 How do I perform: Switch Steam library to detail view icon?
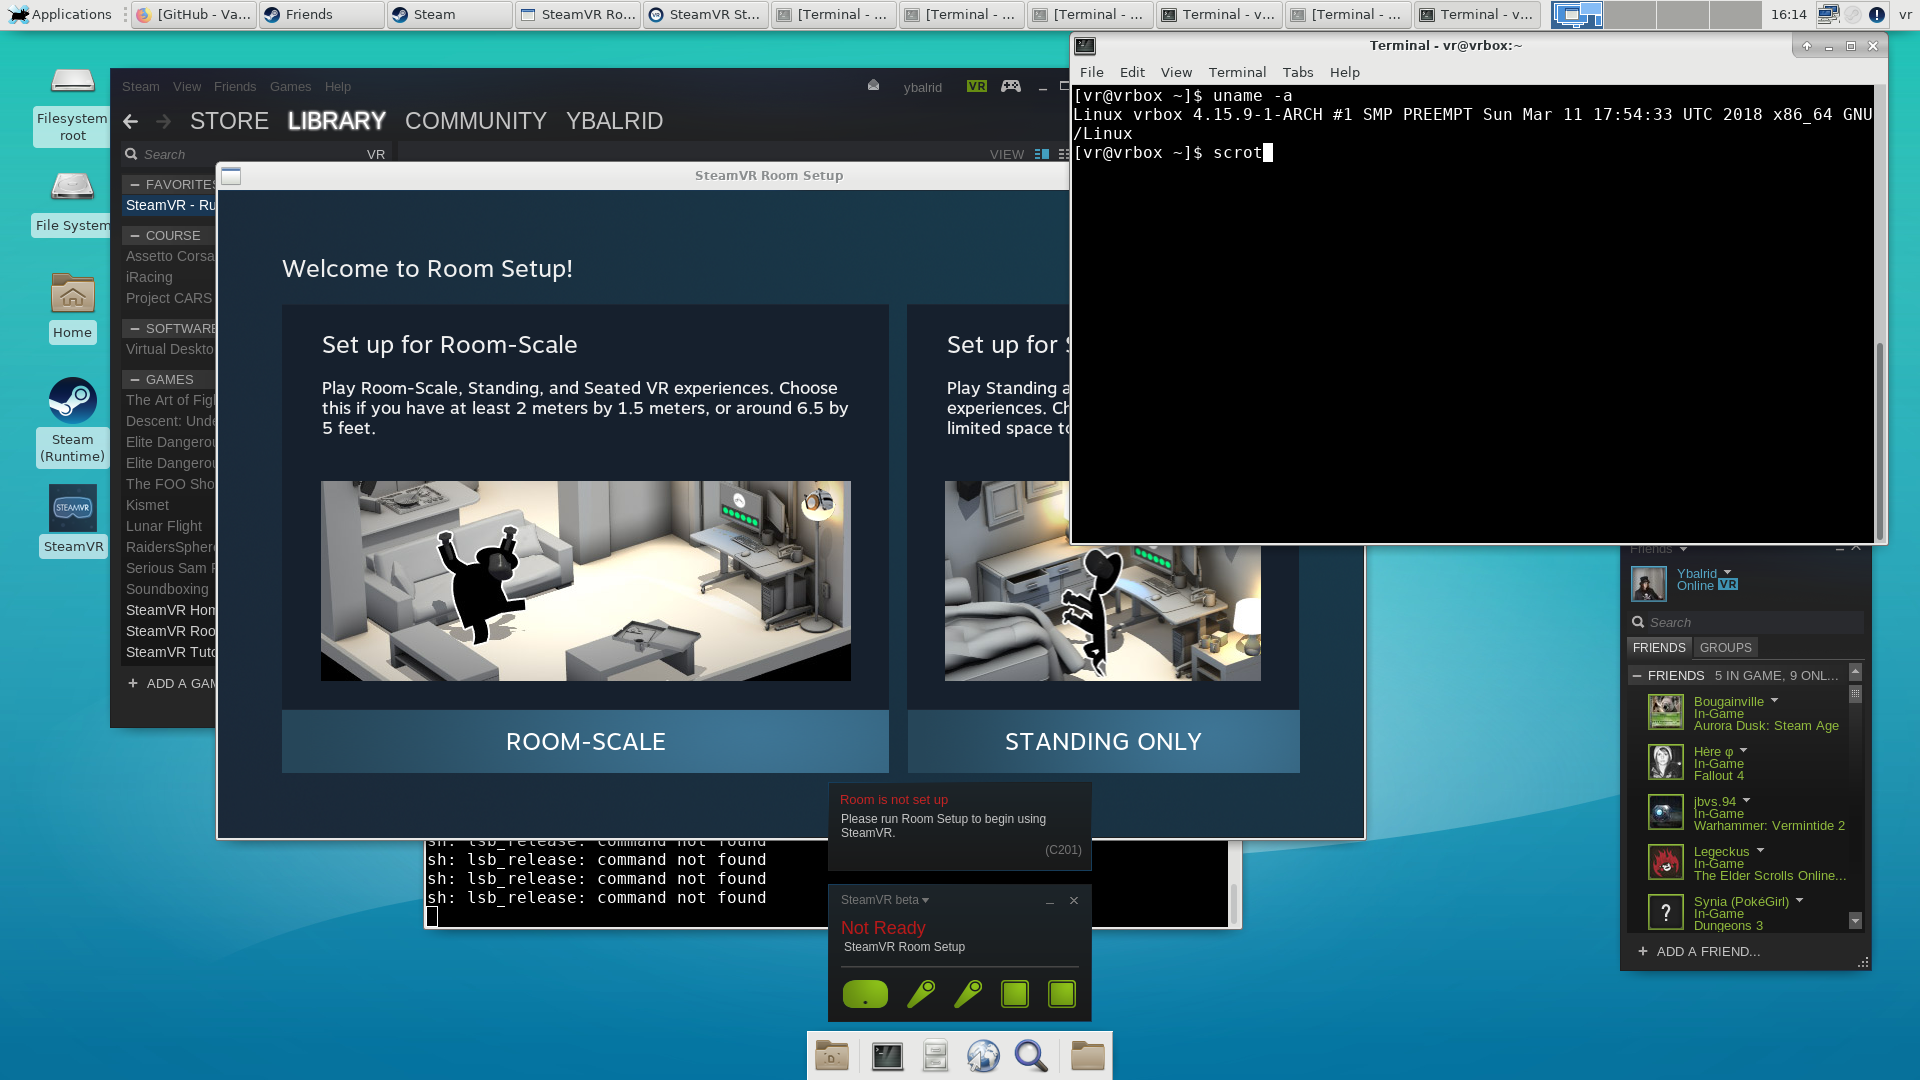(1042, 154)
